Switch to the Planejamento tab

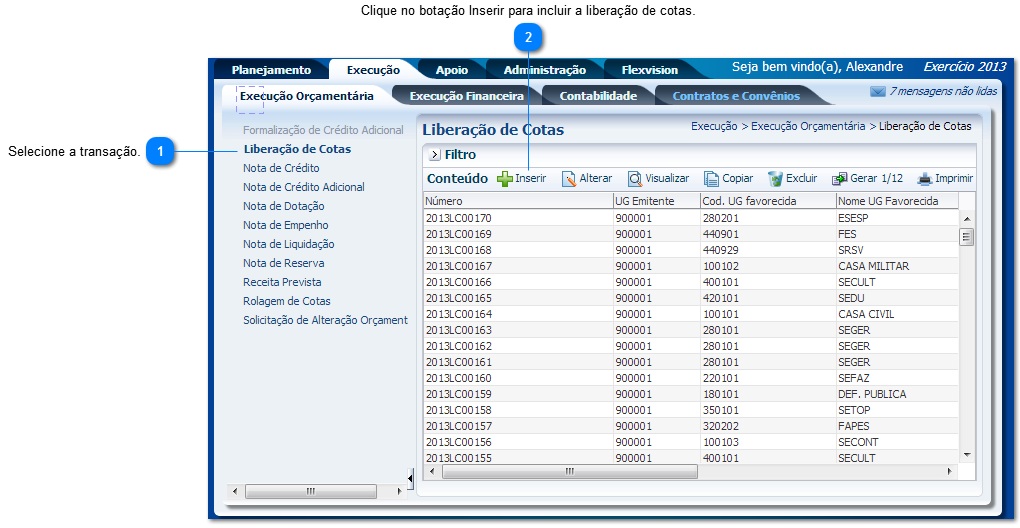pyautogui.click(x=271, y=70)
